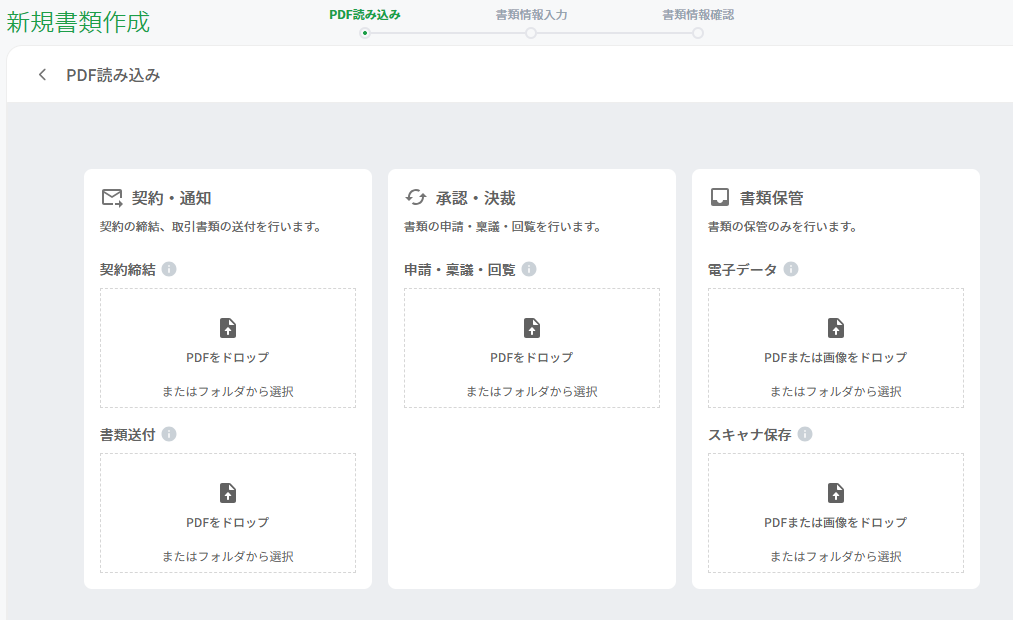
Task: Choose folder selection under 電子データ
Action: pos(836,391)
